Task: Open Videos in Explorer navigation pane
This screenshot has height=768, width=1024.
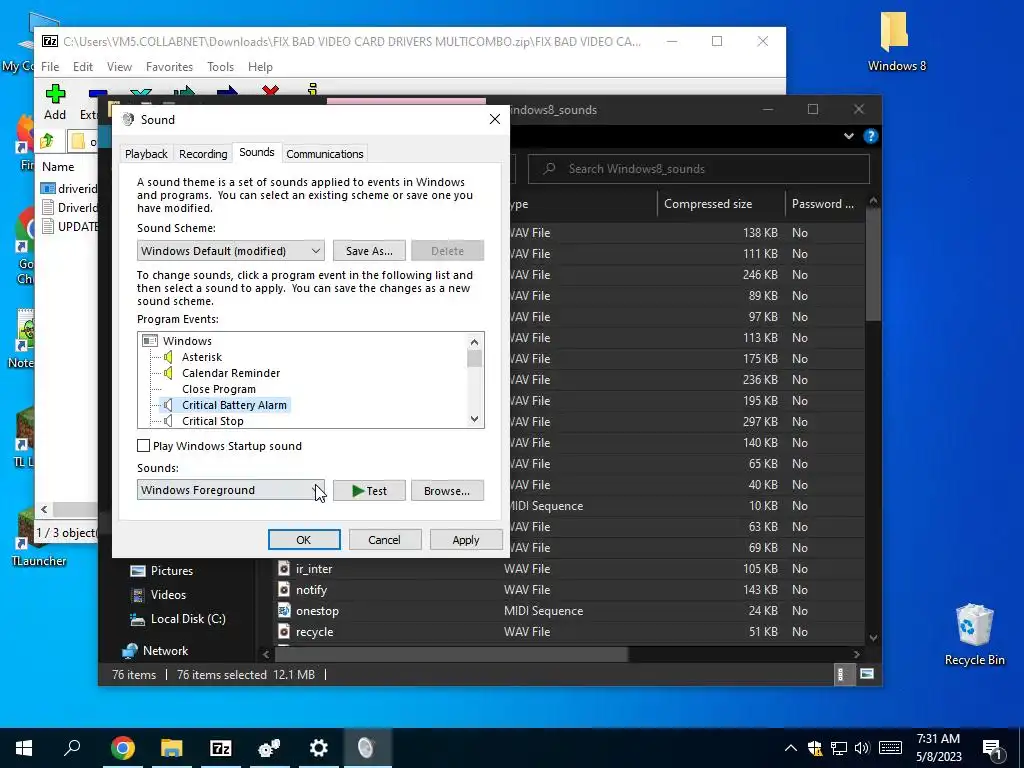Action: point(168,595)
